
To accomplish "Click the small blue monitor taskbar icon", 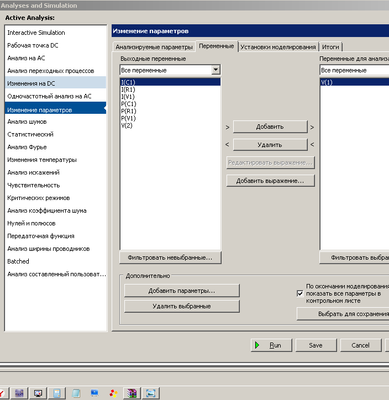I will coord(95,393).
